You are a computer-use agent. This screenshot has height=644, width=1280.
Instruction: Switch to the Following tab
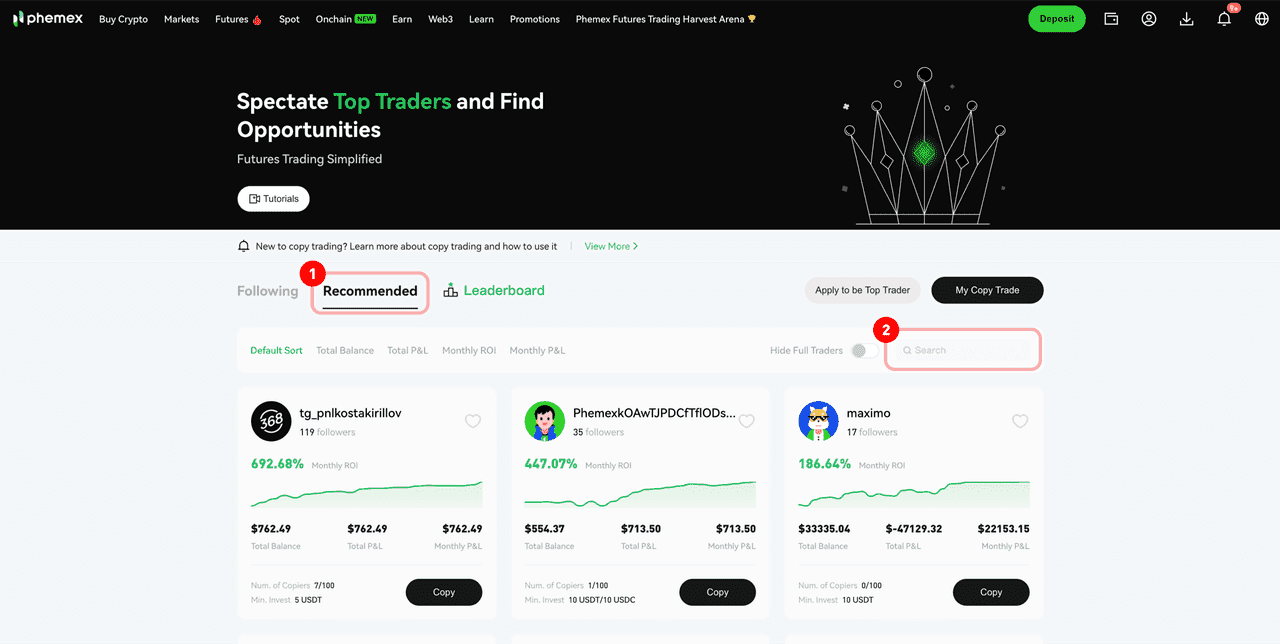[267, 291]
